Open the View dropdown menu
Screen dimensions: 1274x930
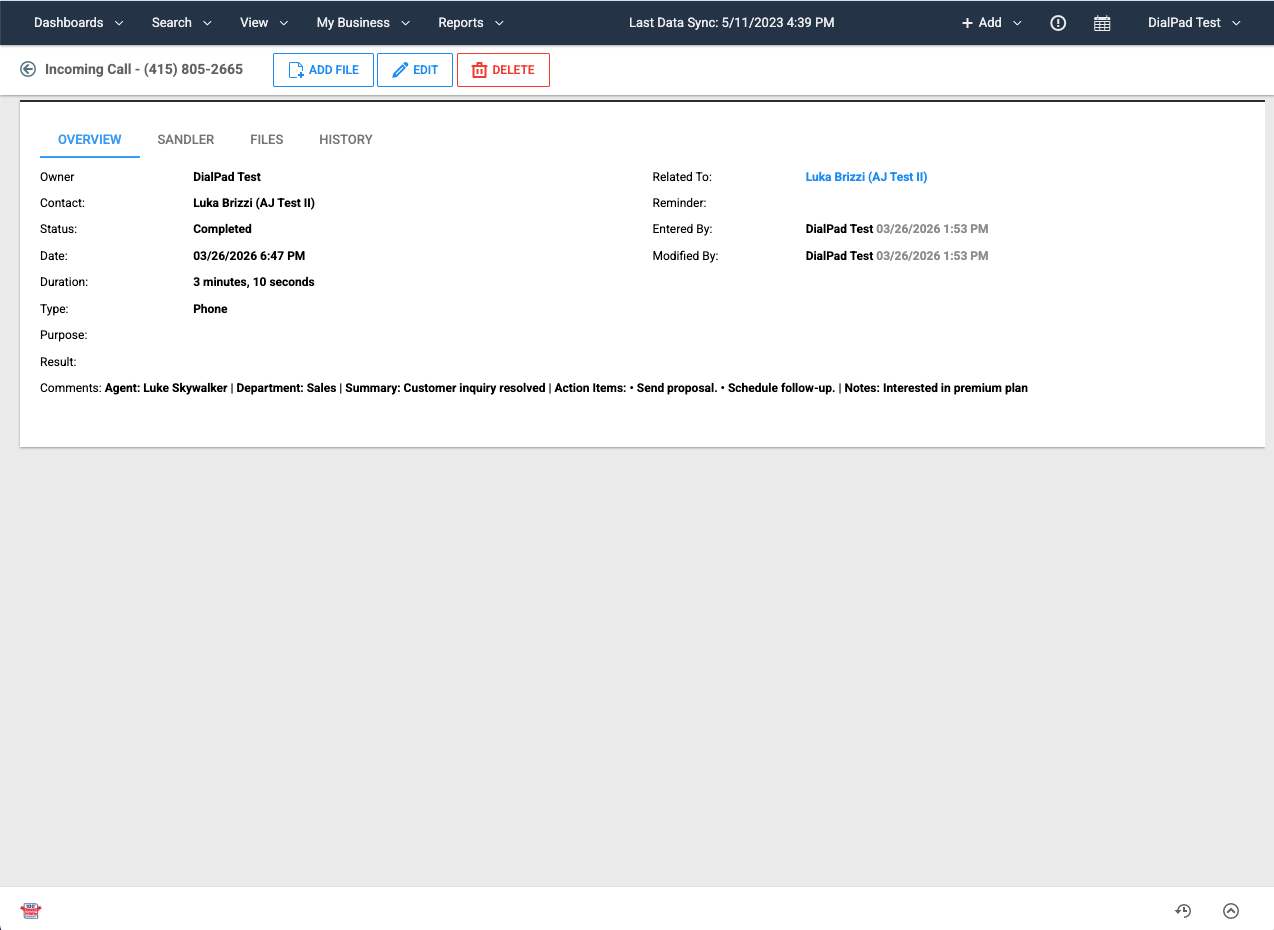click(264, 23)
